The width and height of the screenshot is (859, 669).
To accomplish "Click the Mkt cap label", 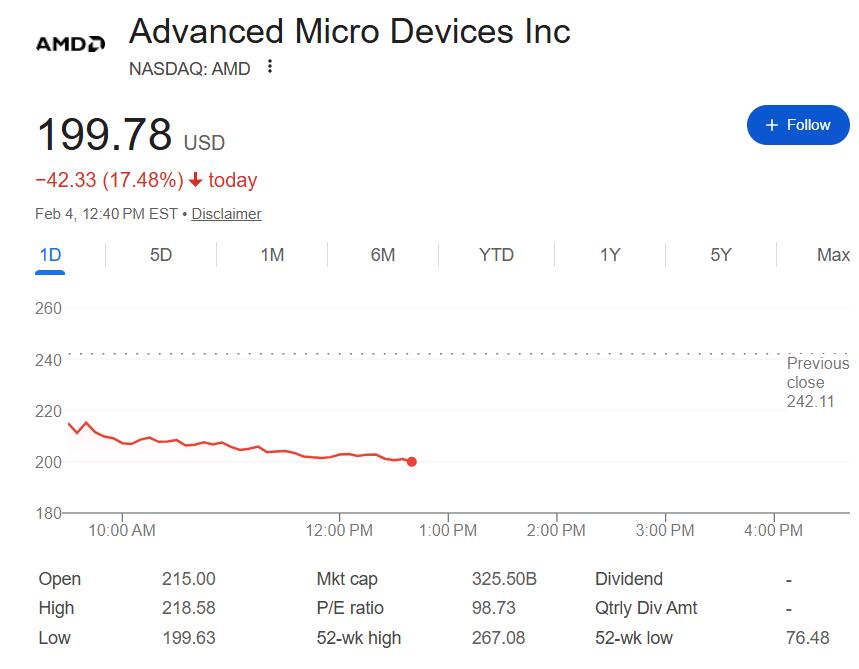I will (347, 579).
